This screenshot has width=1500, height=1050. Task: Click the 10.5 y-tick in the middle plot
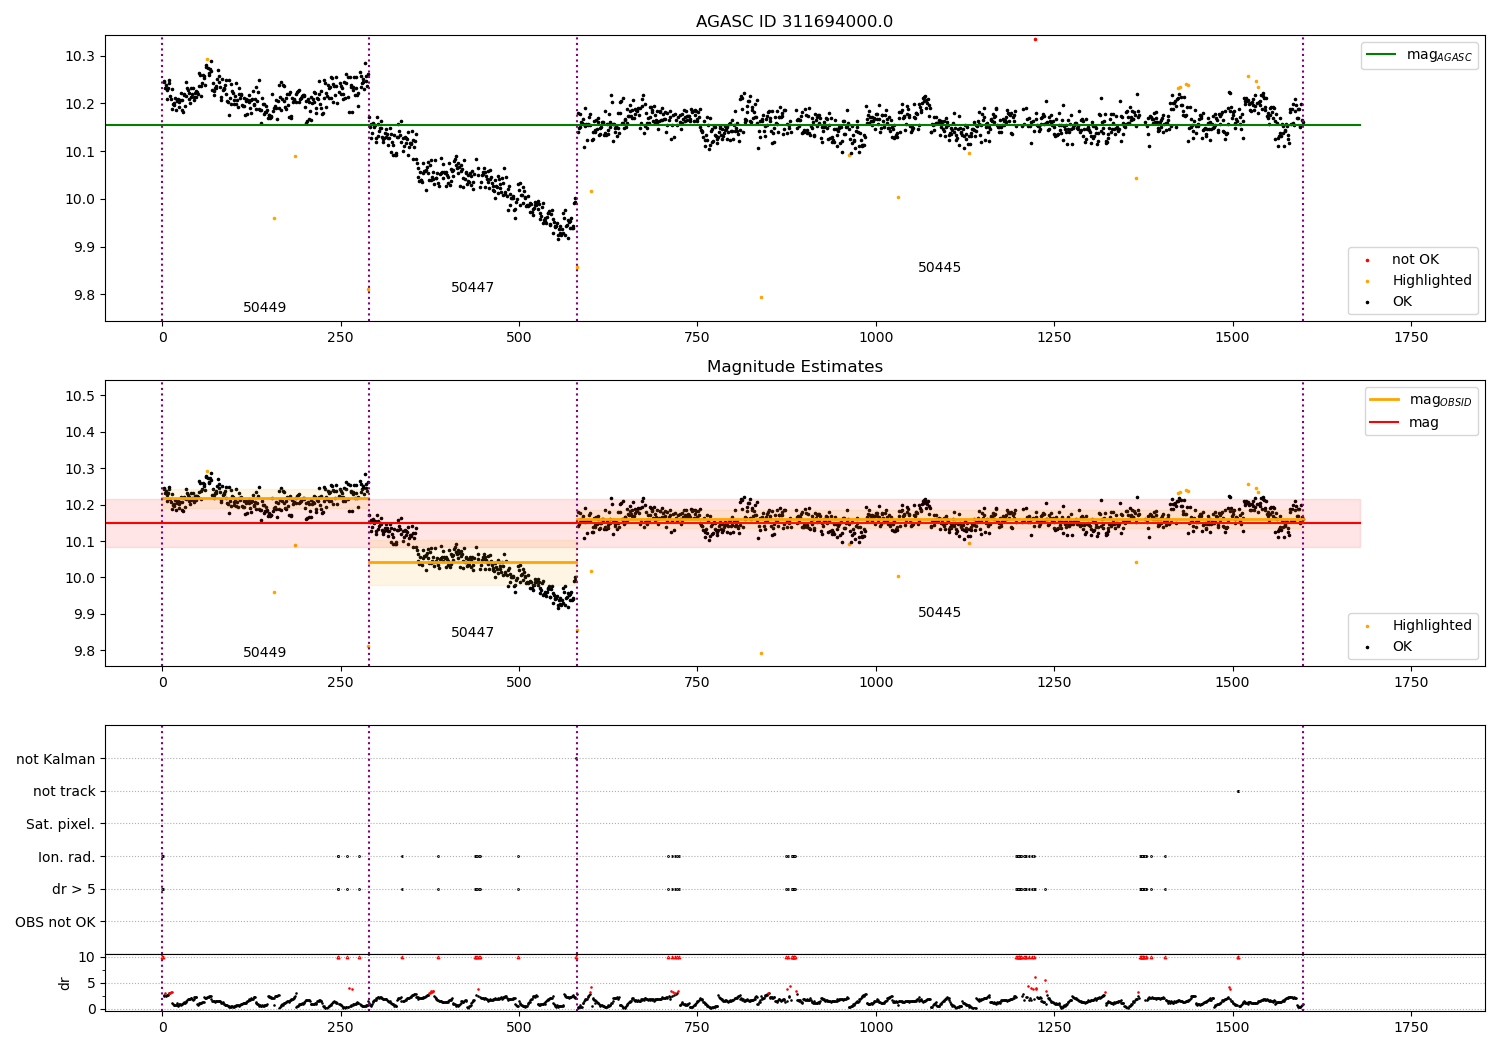(79, 397)
